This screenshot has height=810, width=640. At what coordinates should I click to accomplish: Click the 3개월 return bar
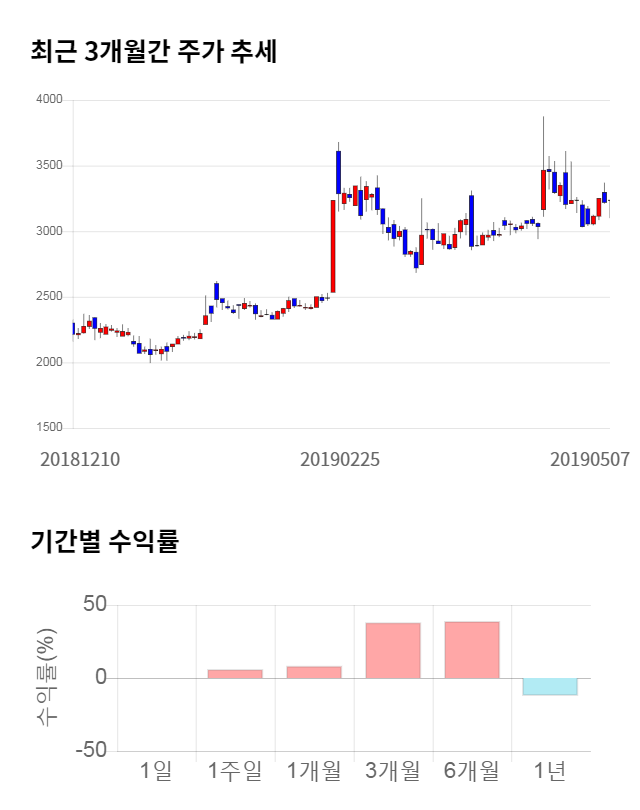click(x=393, y=651)
